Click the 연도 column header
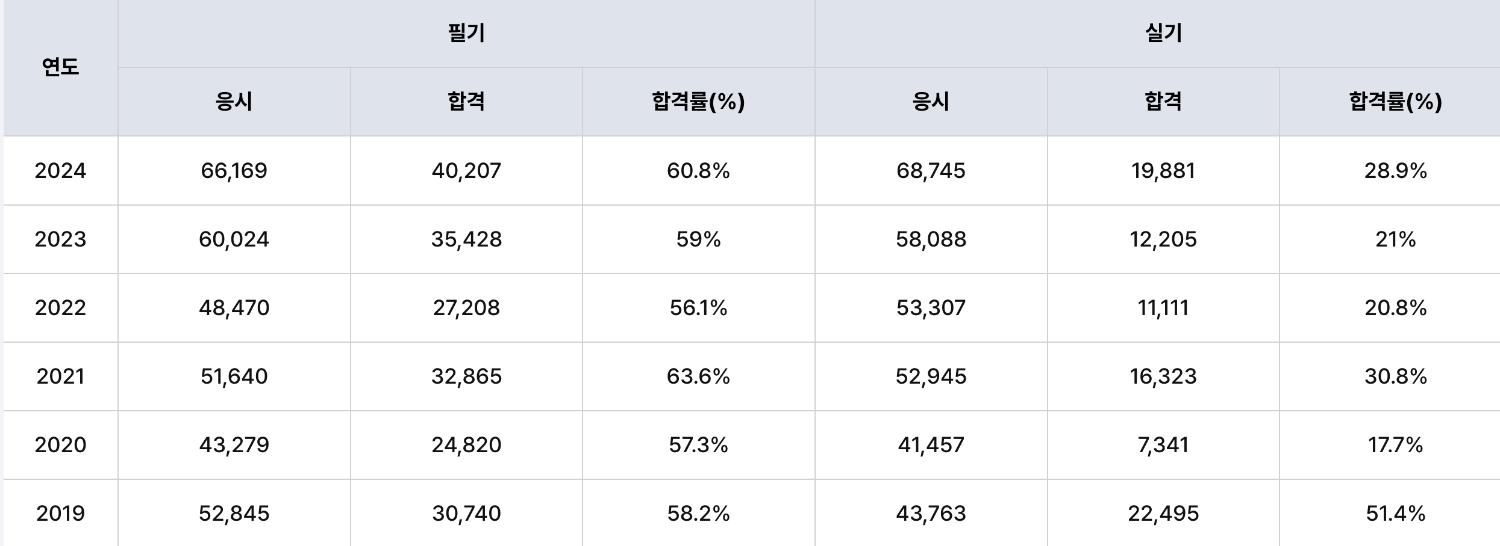The height and width of the screenshot is (546, 1500). 60,68
